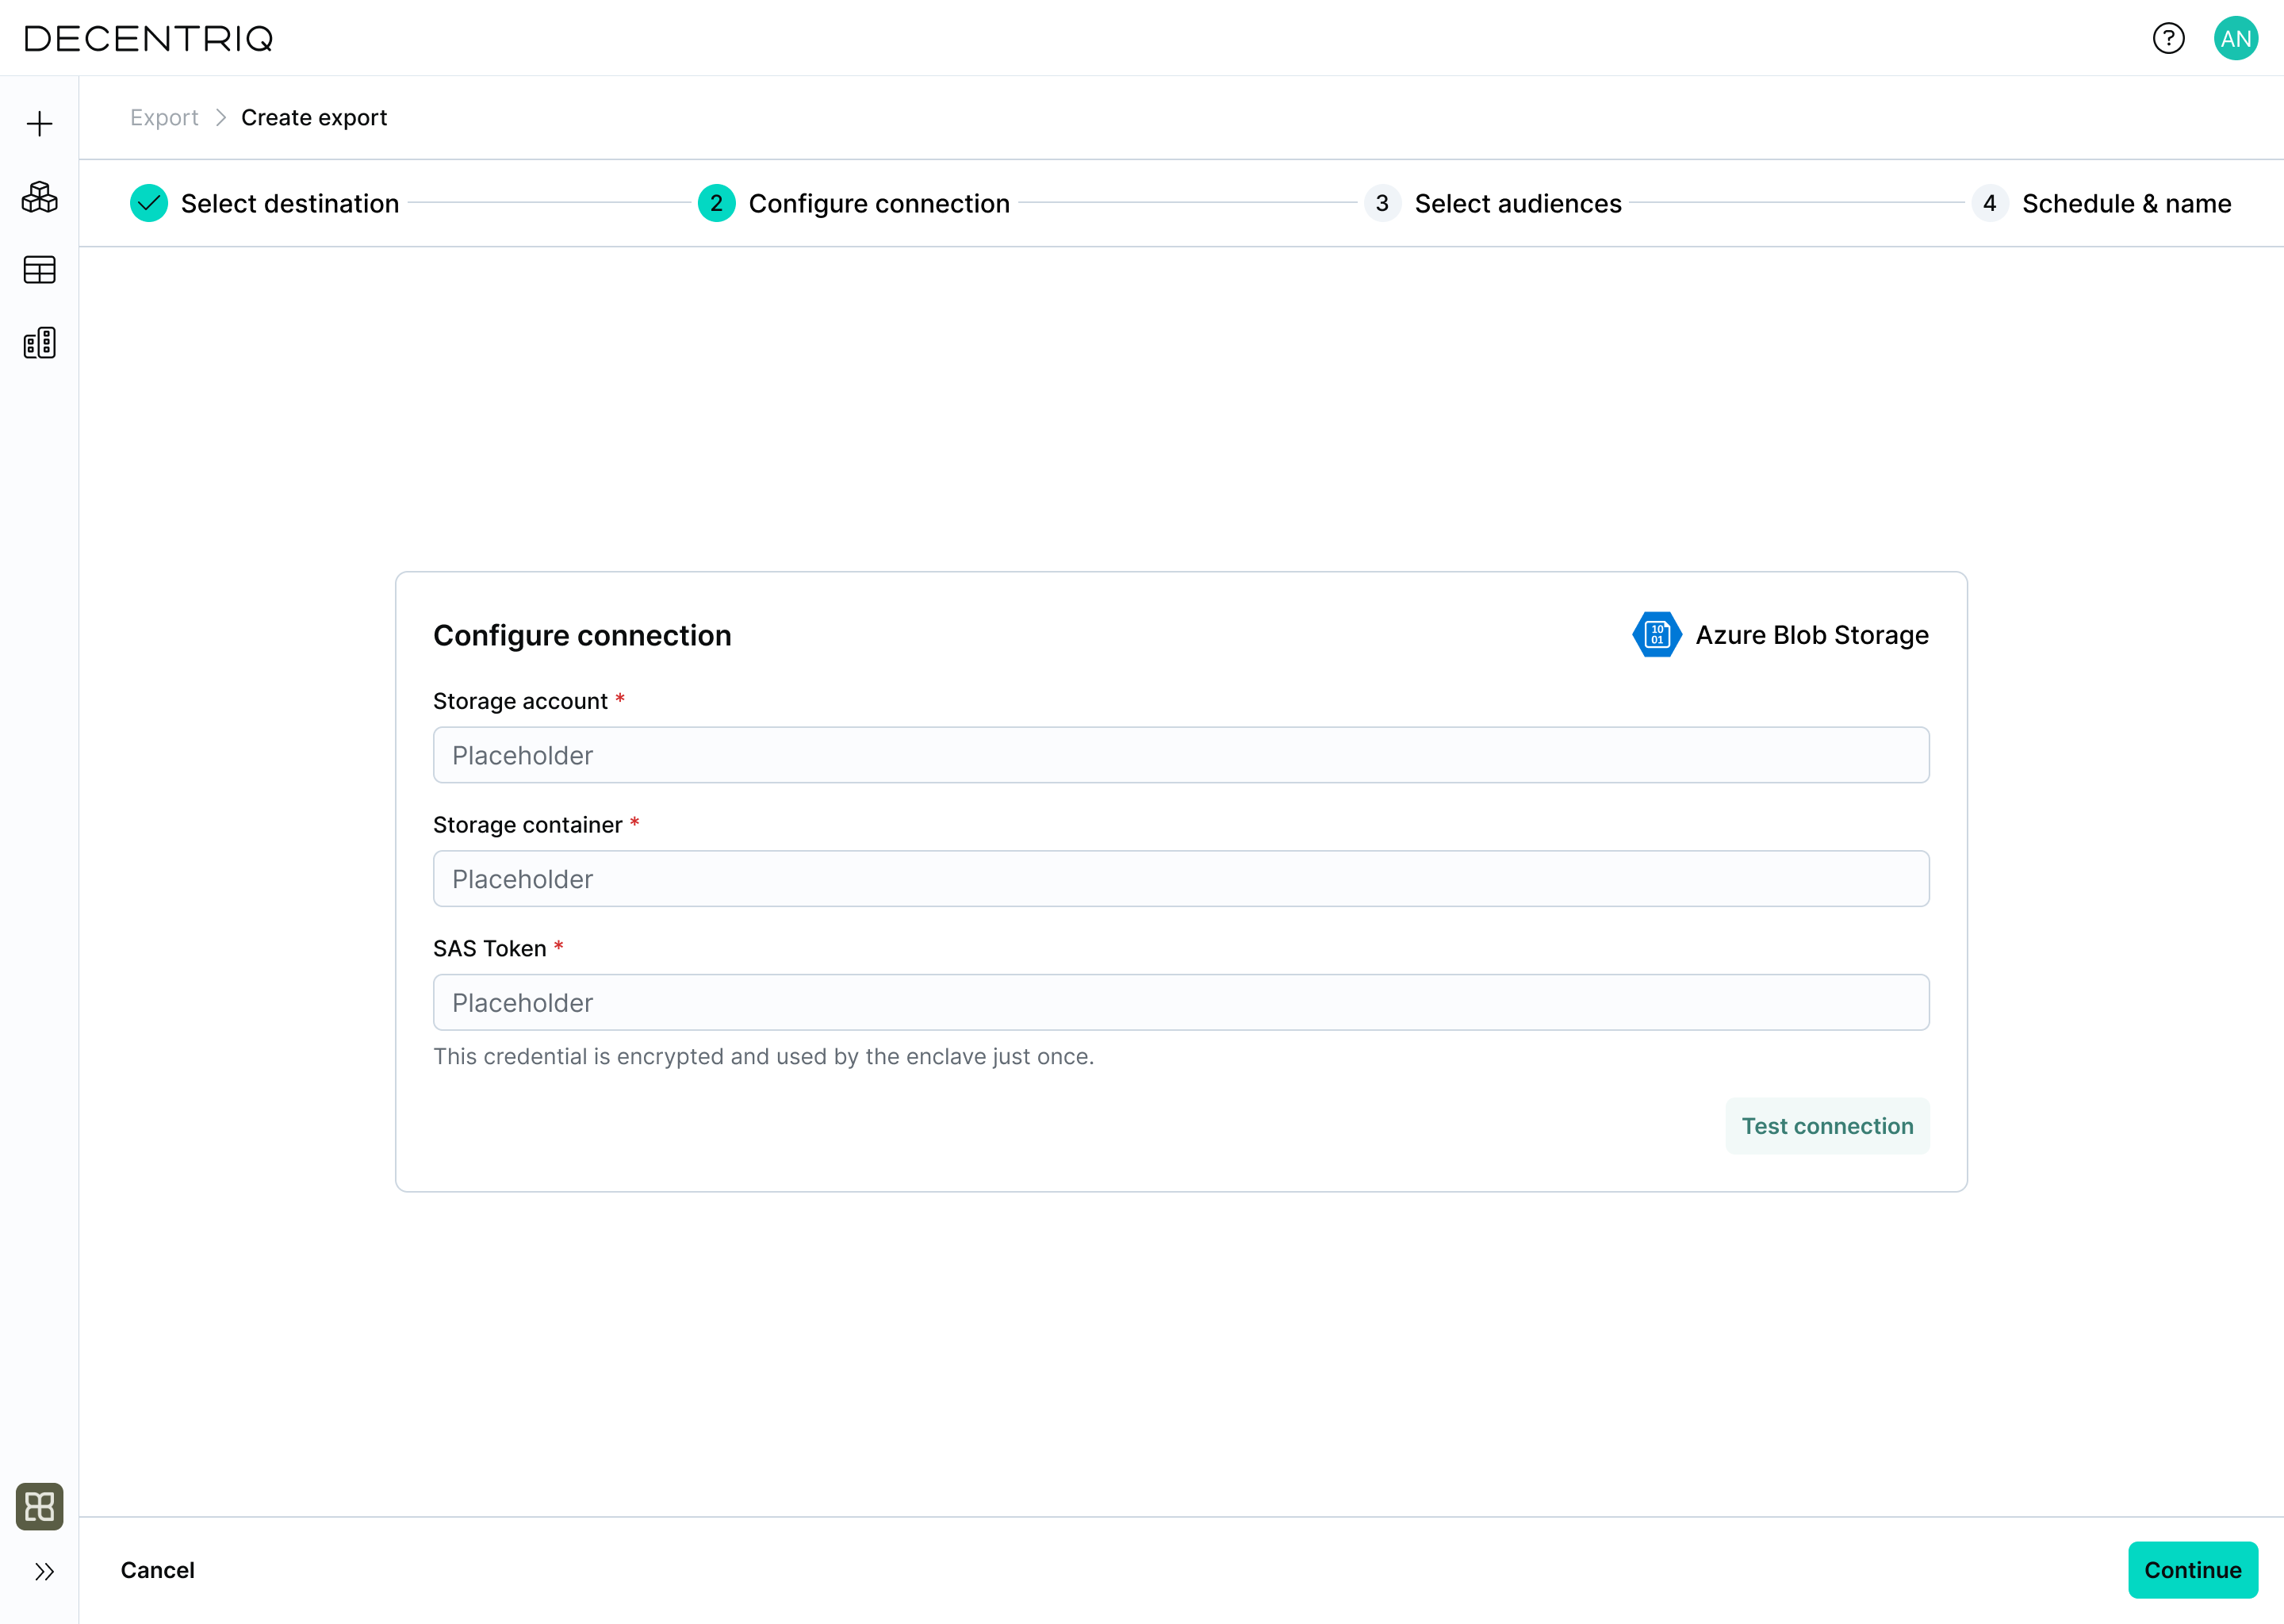Click the Configure connection card heading

click(582, 635)
